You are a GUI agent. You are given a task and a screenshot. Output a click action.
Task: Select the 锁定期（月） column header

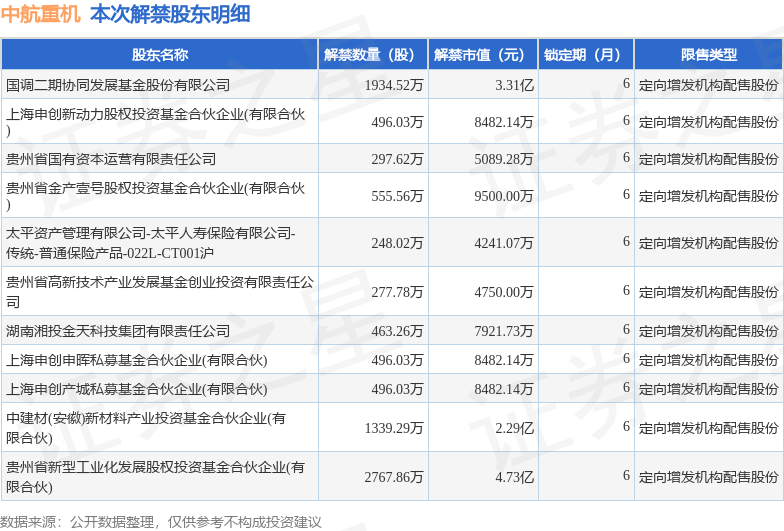tap(586, 54)
